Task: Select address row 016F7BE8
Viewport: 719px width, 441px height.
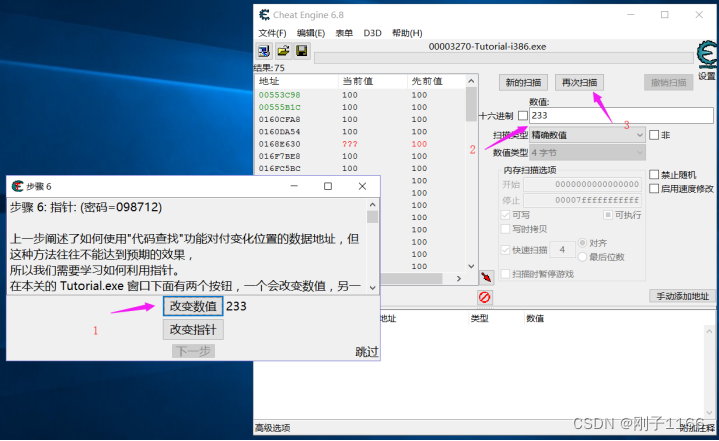Action: [x=360, y=156]
